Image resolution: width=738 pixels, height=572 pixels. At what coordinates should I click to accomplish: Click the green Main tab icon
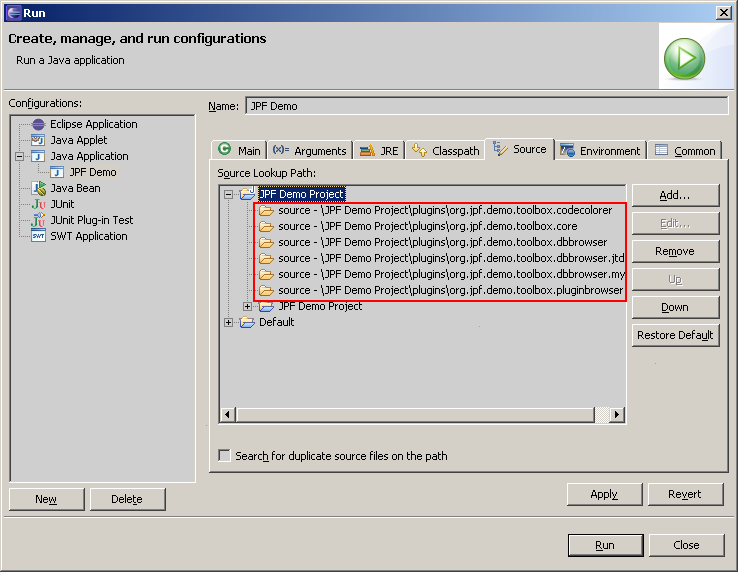point(225,149)
